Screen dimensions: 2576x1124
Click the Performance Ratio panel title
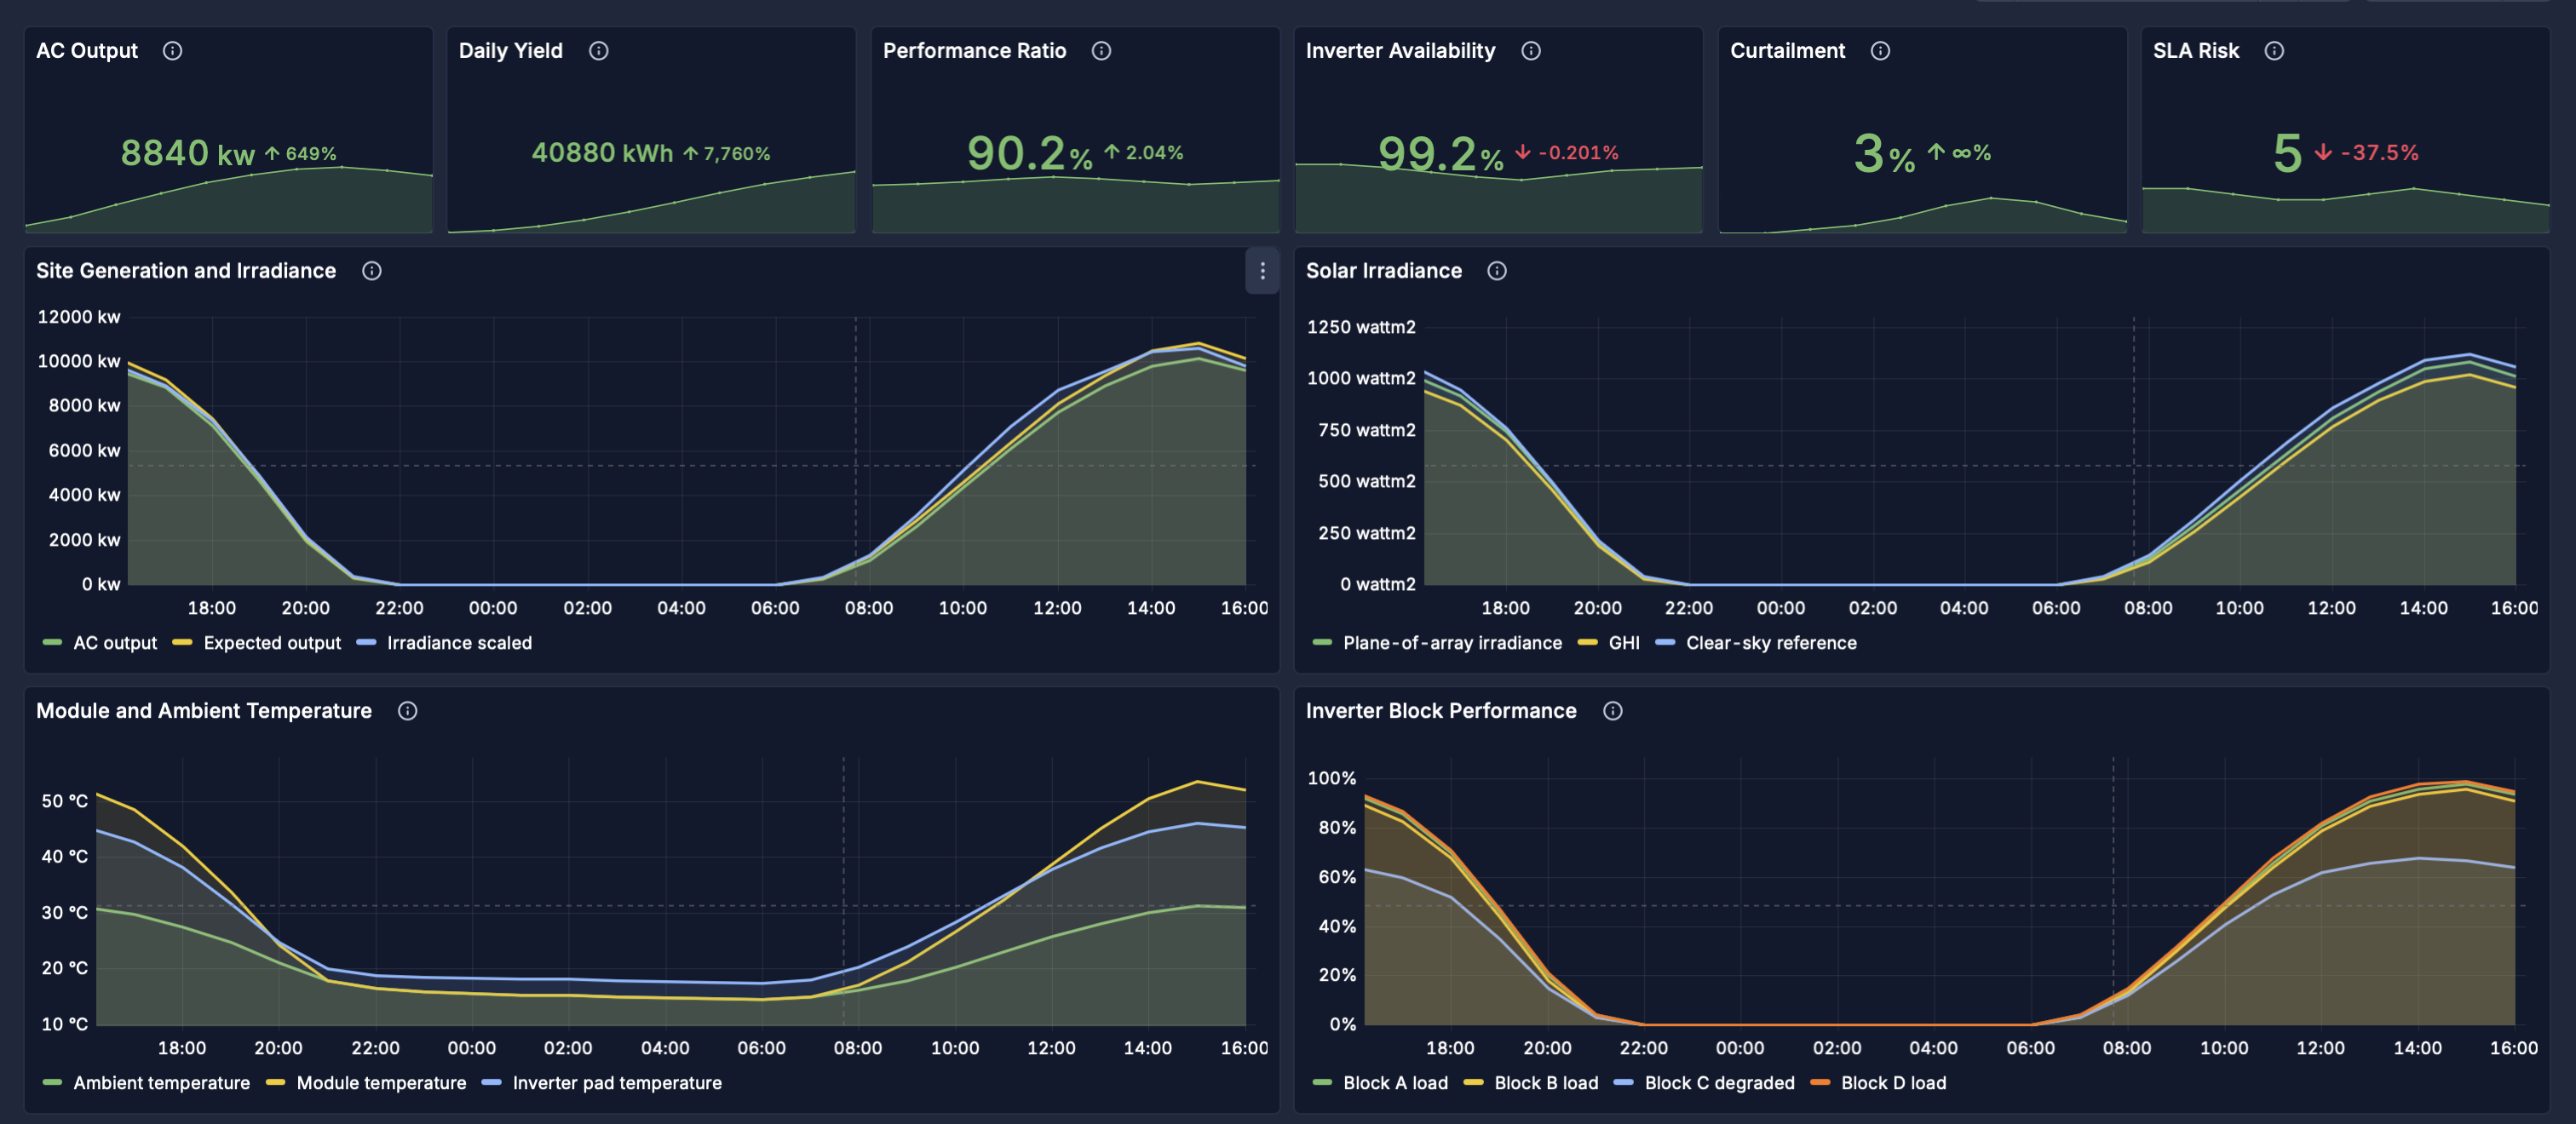pyautogui.click(x=974, y=51)
